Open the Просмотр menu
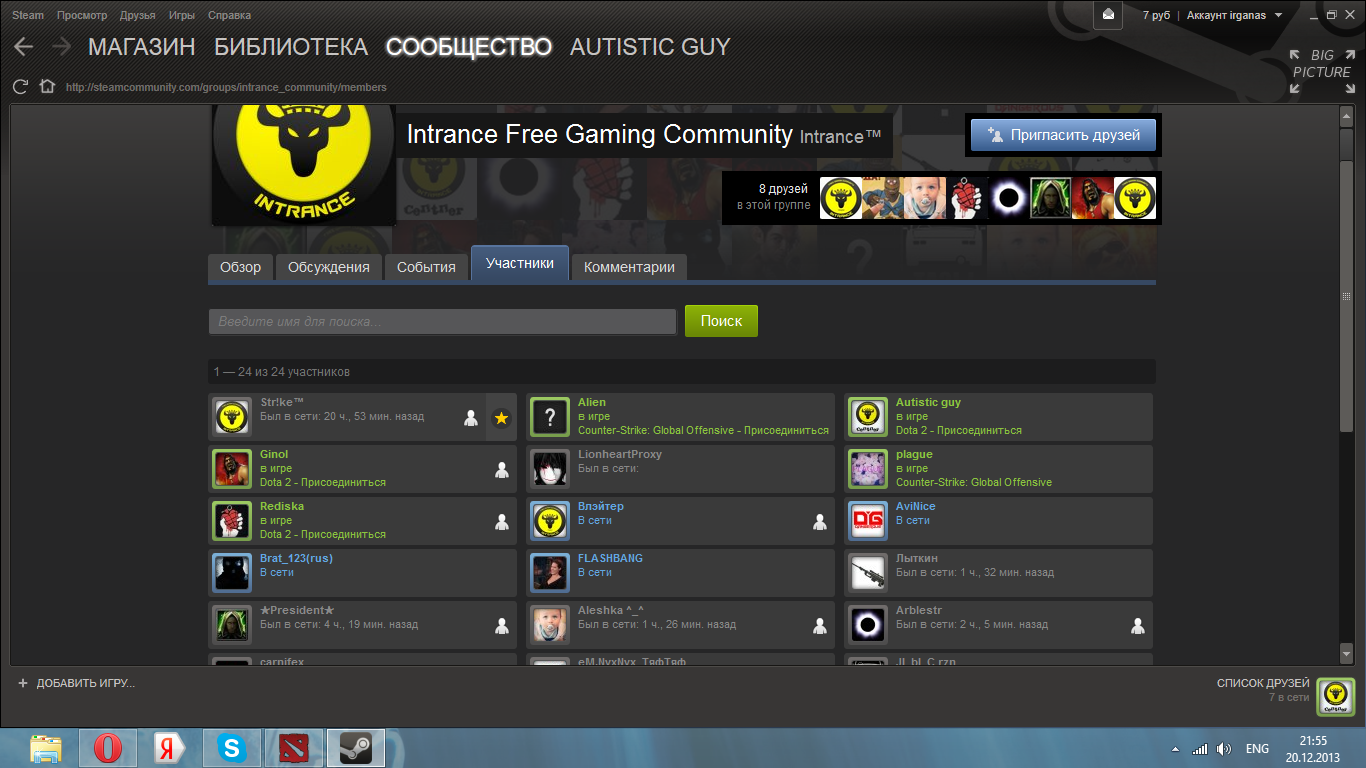Viewport: 1366px width, 768px height. 82,15
